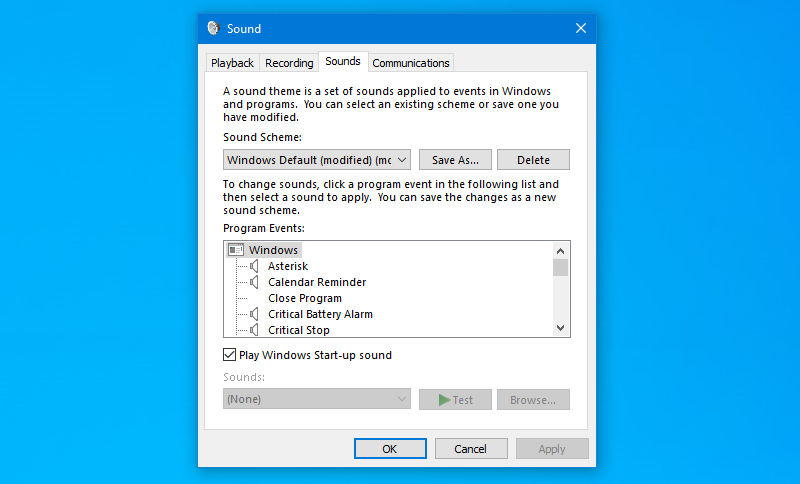Screen dimensions: 800x484
Task: Open the disabled Sounds (None) dropdown
Action: [x=317, y=399]
